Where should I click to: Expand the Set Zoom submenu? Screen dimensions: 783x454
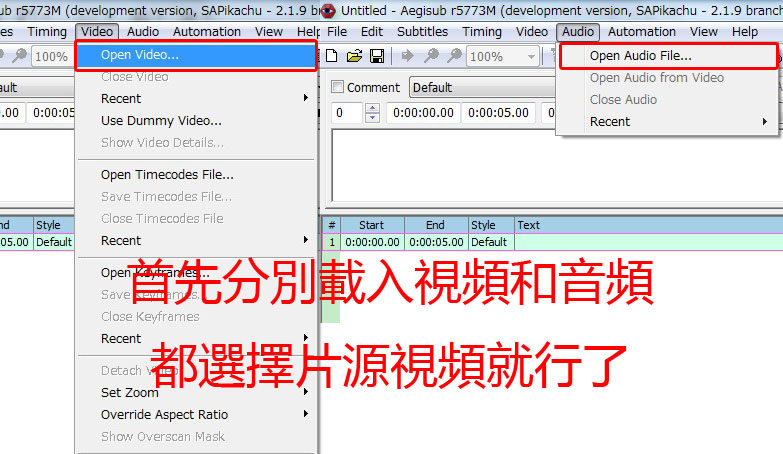[197, 392]
